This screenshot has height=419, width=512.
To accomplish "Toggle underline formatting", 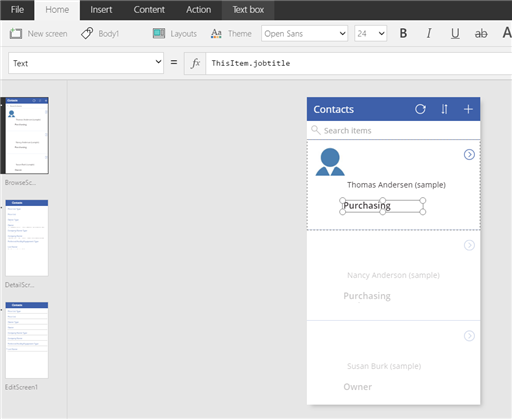I will (455, 33).
